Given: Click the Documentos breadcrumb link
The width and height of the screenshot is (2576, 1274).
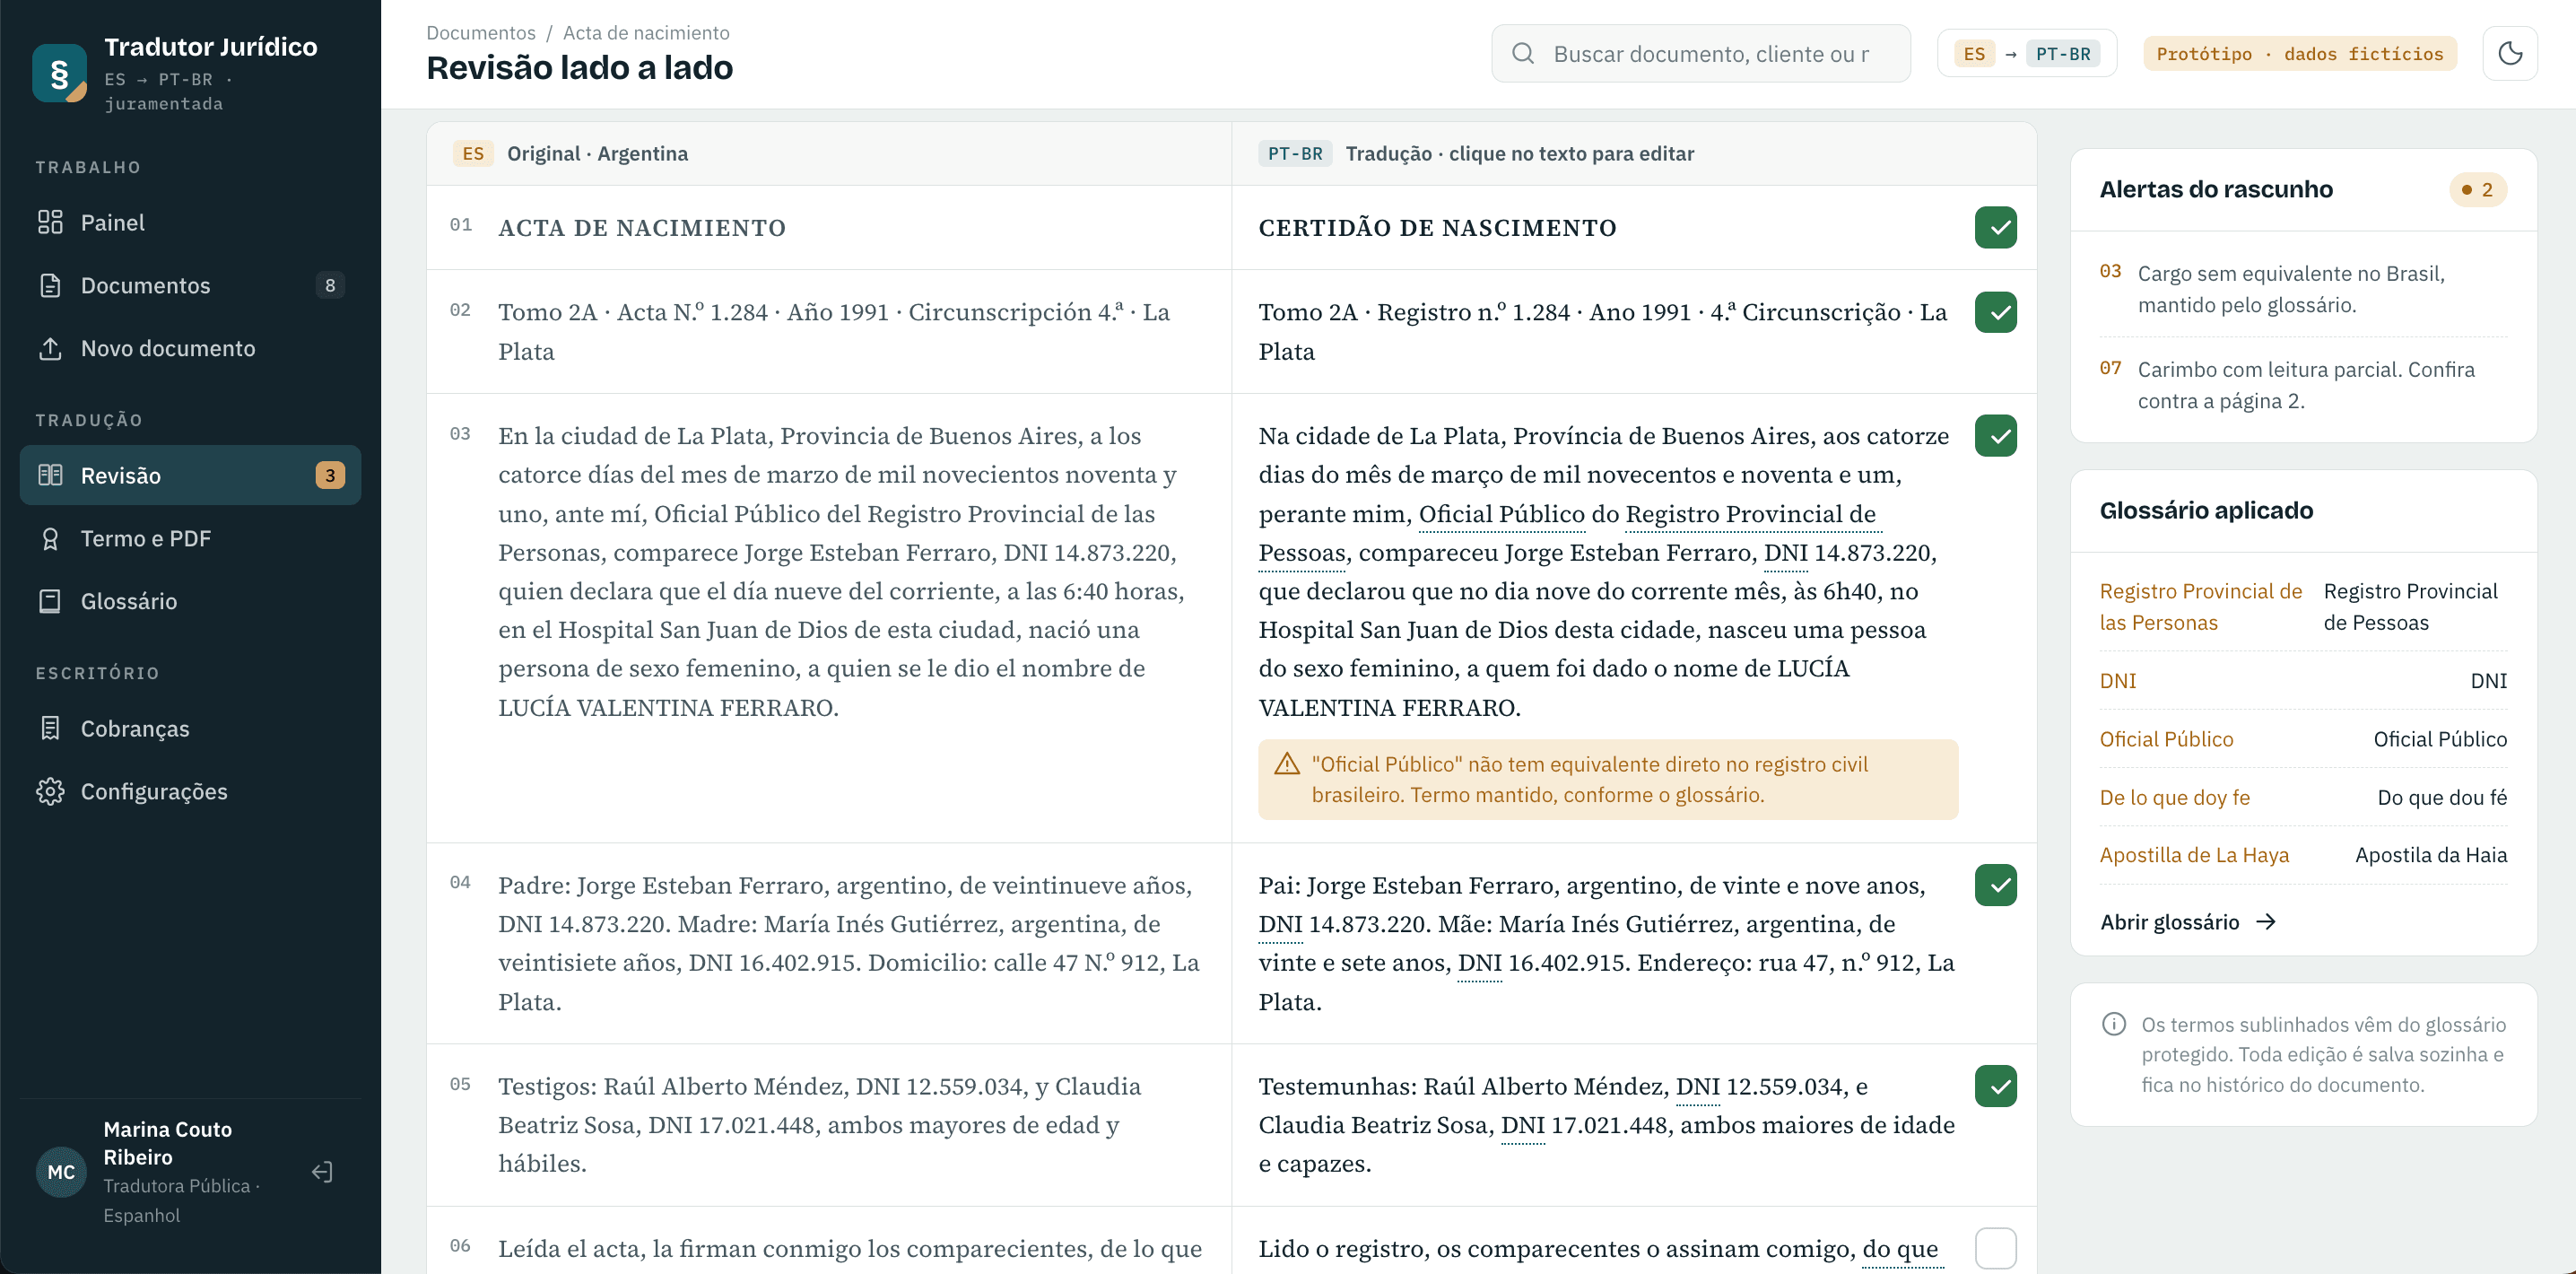Looking at the screenshot, I should pyautogui.click(x=481, y=32).
